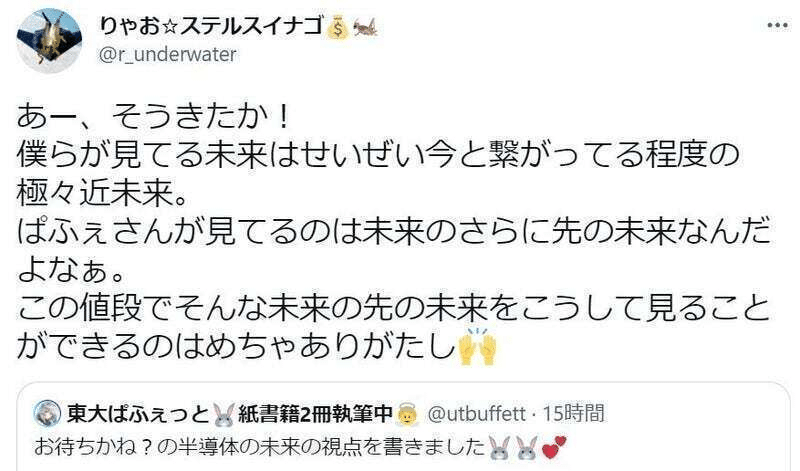Click quoted author name 東大ぱふぇっと
Screen dimensions: 800x471
[x=138, y=413]
